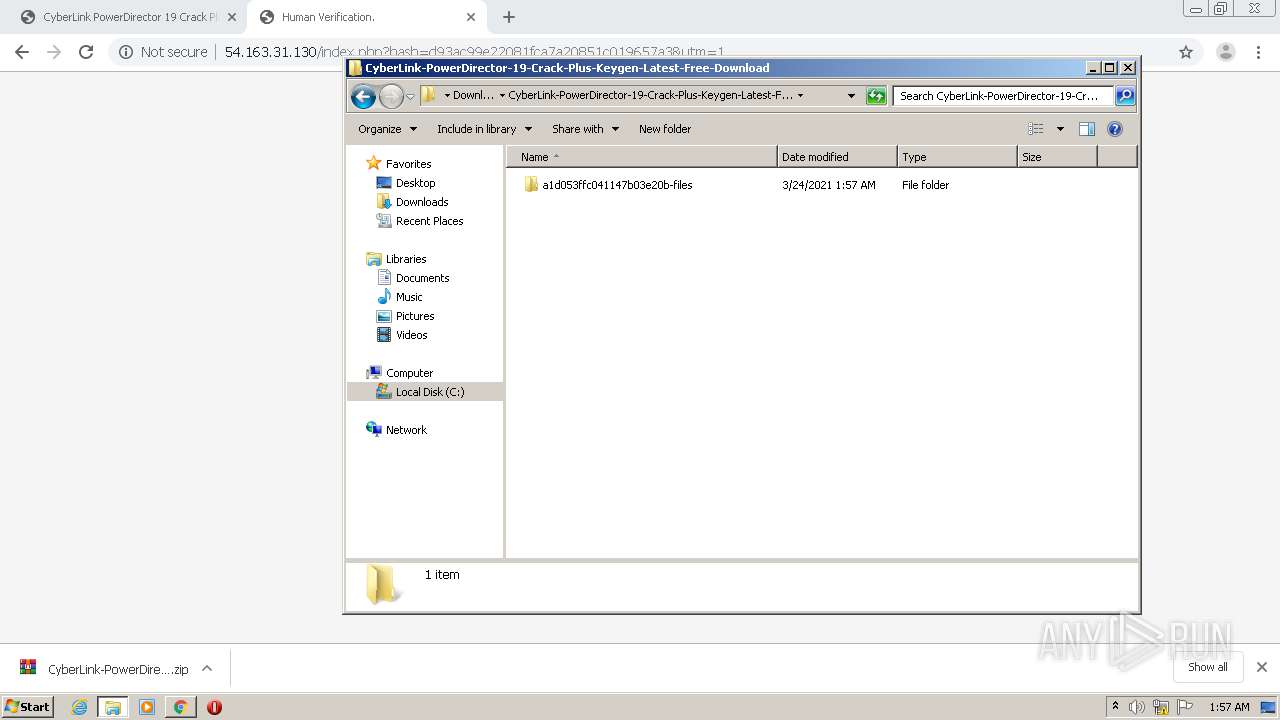Open Explorer help icon
This screenshot has width=1280, height=720.
(1115, 129)
